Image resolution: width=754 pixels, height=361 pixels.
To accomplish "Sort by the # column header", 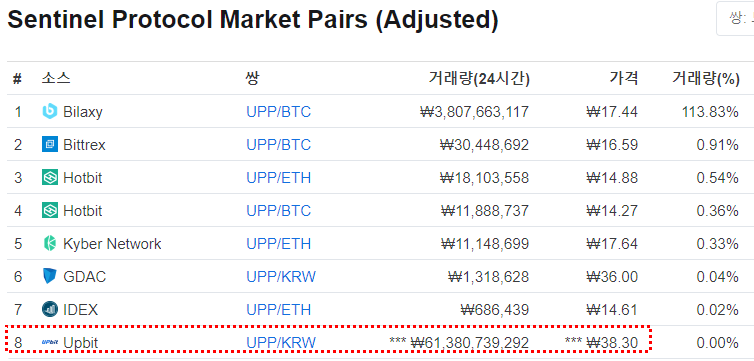I will 17,78.
